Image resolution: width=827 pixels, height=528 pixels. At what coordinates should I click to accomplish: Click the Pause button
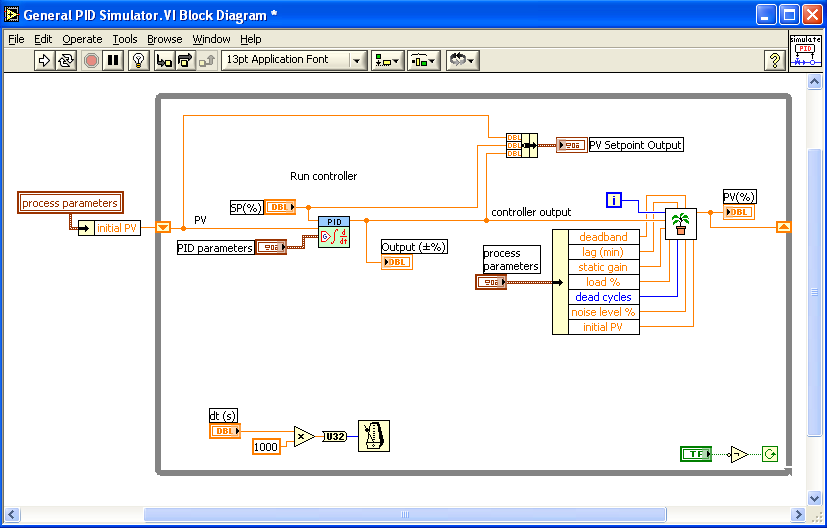click(x=113, y=60)
